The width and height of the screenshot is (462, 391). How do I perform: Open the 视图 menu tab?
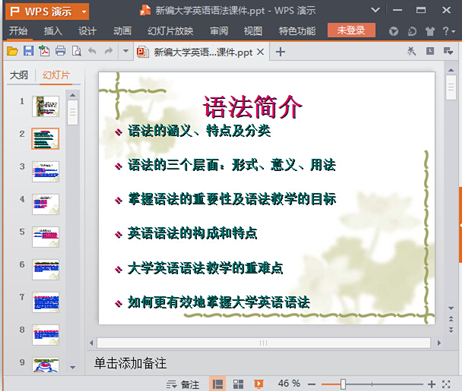[253, 31]
